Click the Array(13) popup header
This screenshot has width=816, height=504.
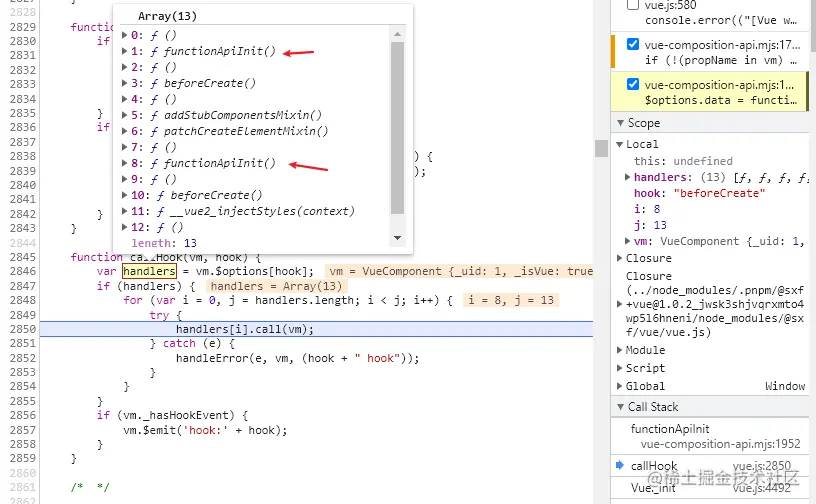[167, 16]
